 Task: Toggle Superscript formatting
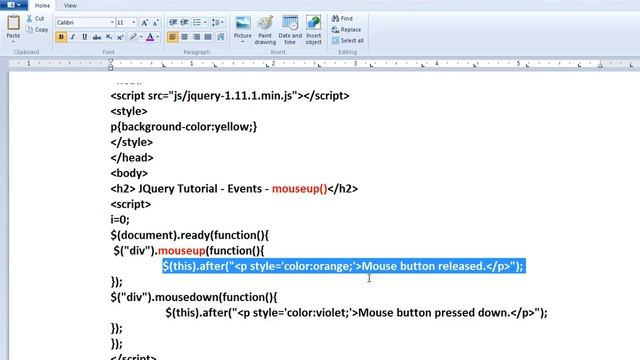[120, 37]
